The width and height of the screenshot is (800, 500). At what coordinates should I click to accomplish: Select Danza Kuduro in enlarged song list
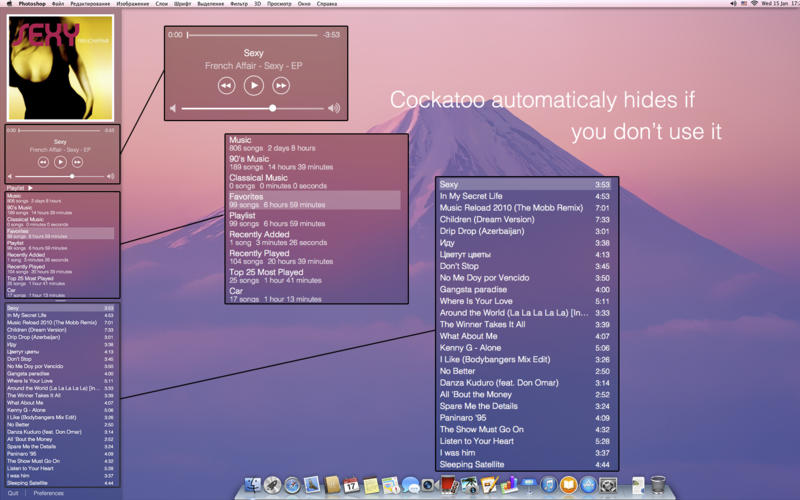pyautogui.click(x=525, y=383)
